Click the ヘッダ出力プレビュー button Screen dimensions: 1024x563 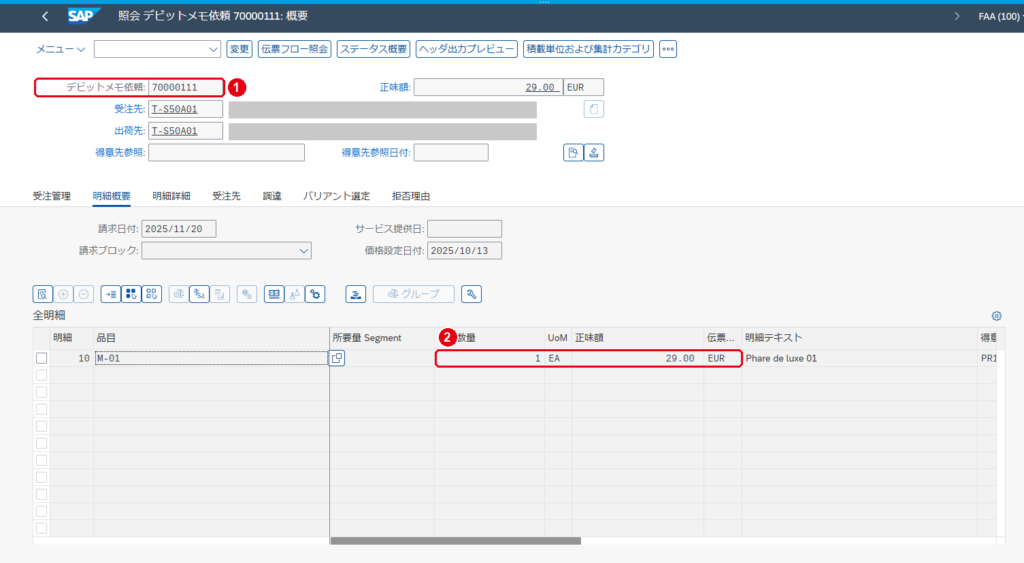pos(466,49)
